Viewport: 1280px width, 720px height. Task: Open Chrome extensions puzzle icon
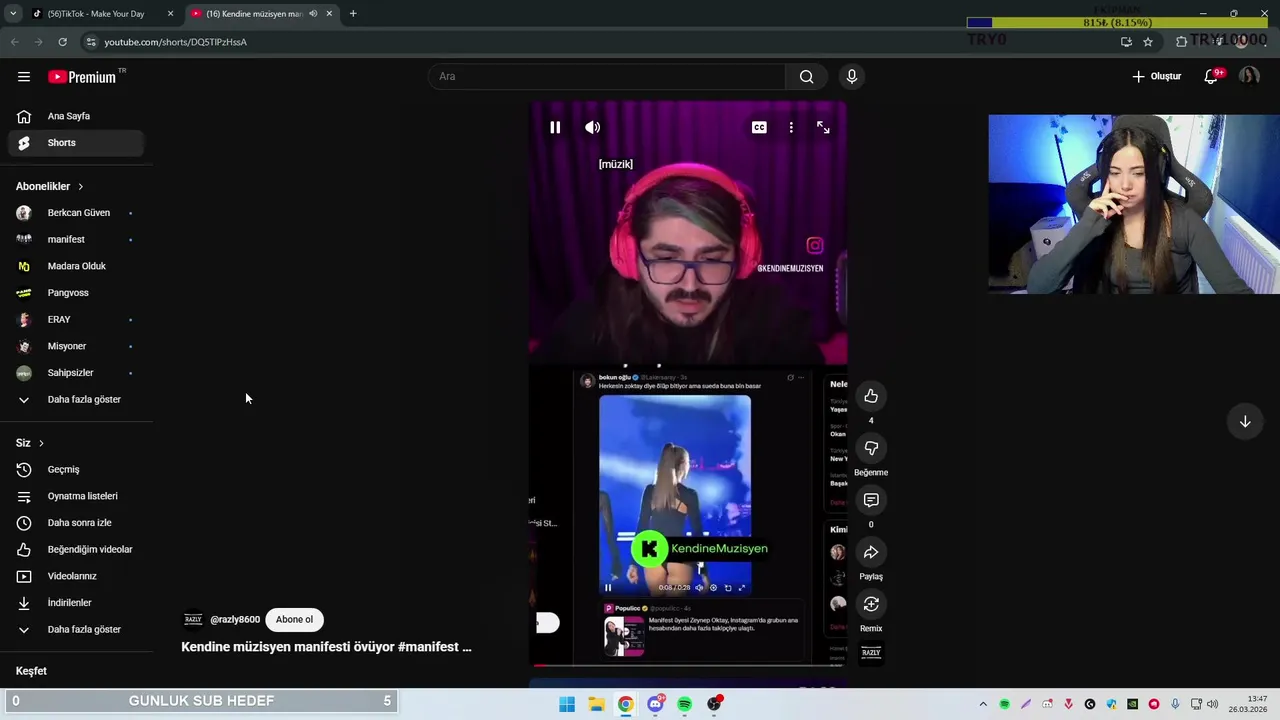click(x=1181, y=42)
